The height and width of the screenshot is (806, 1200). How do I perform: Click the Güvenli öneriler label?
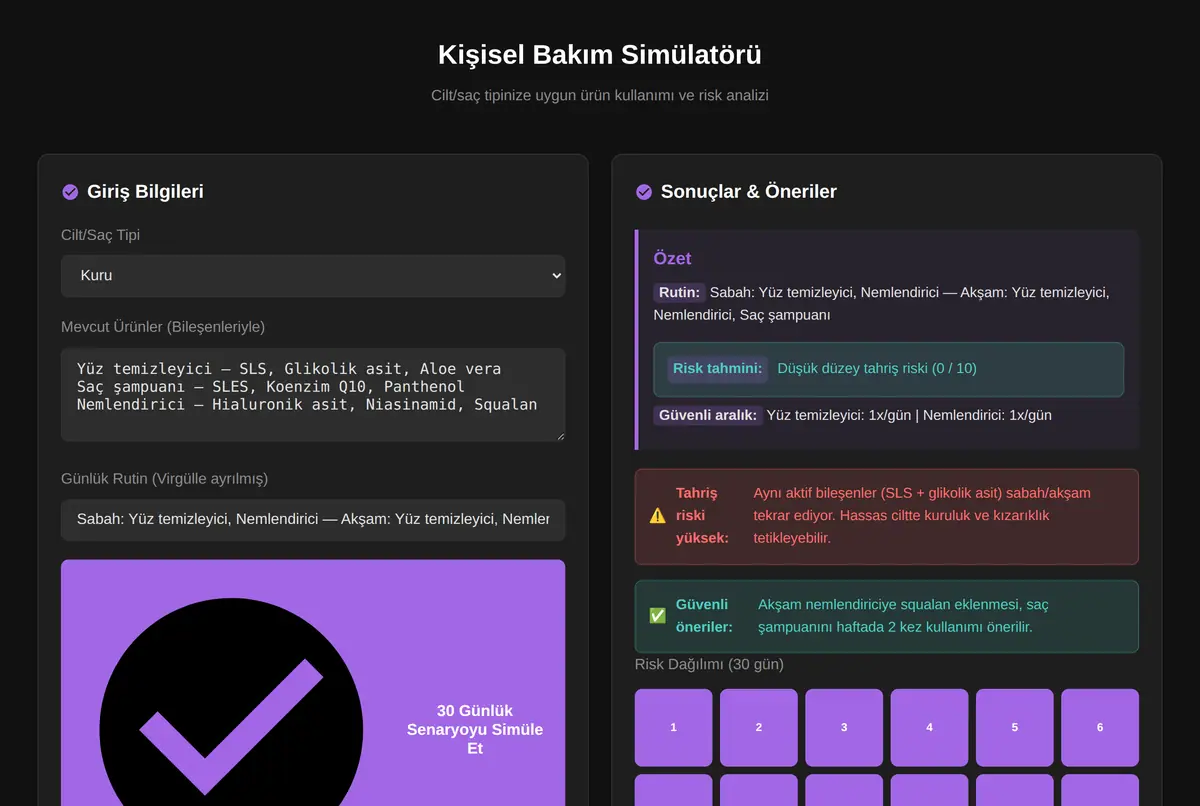click(x=704, y=616)
